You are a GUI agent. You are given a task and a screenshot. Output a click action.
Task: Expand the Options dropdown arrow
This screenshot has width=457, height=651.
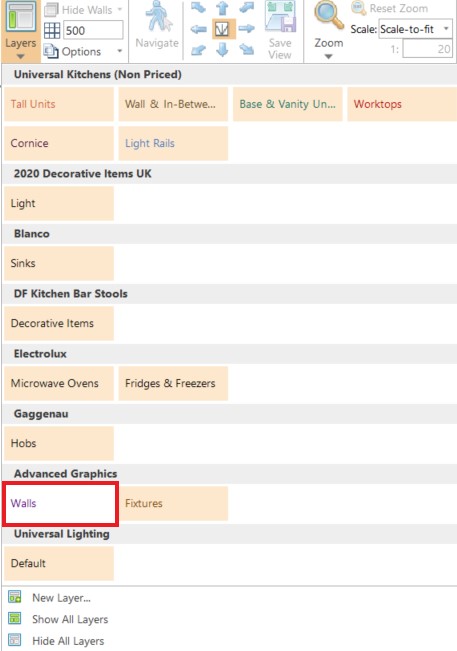[120, 51]
